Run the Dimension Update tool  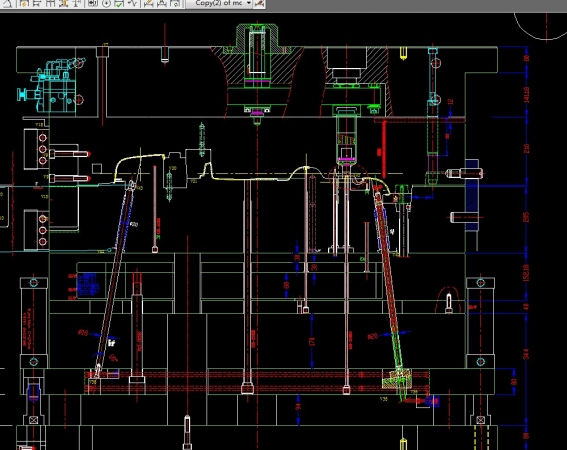tap(175, 3)
